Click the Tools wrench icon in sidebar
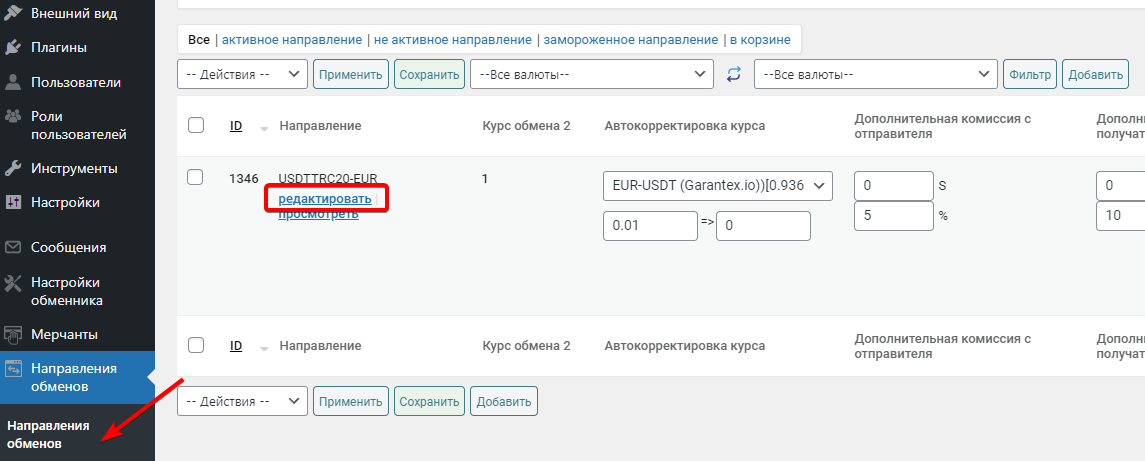Screen dimensions: 1145x461 14,168
